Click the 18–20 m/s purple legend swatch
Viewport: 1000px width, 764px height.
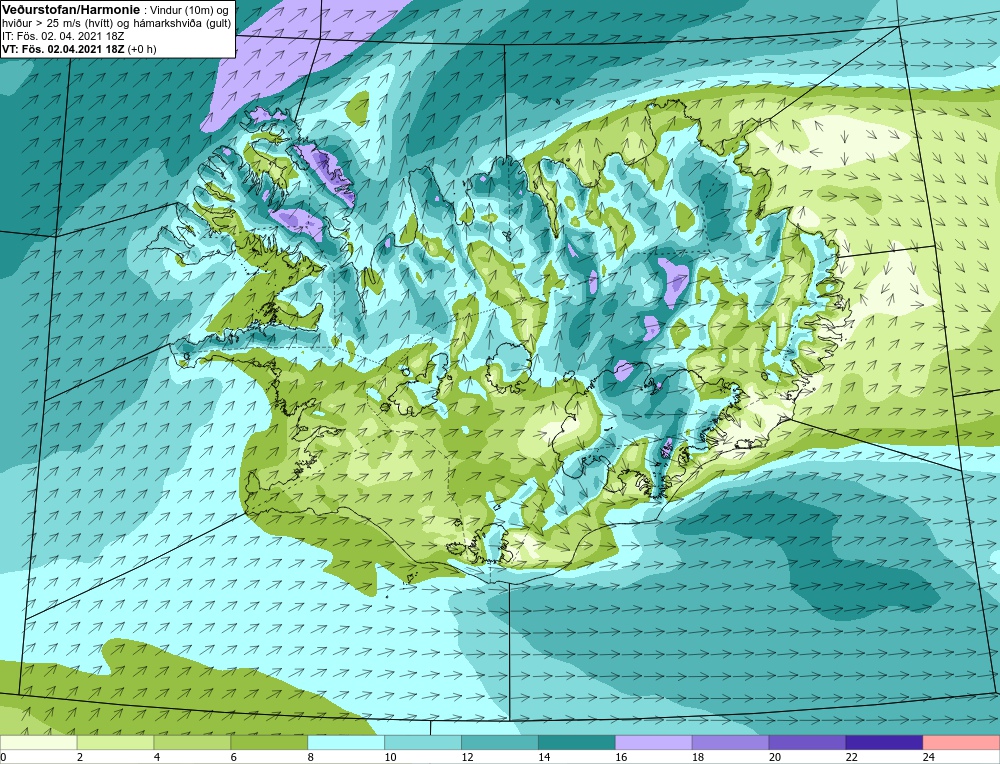click(730, 743)
